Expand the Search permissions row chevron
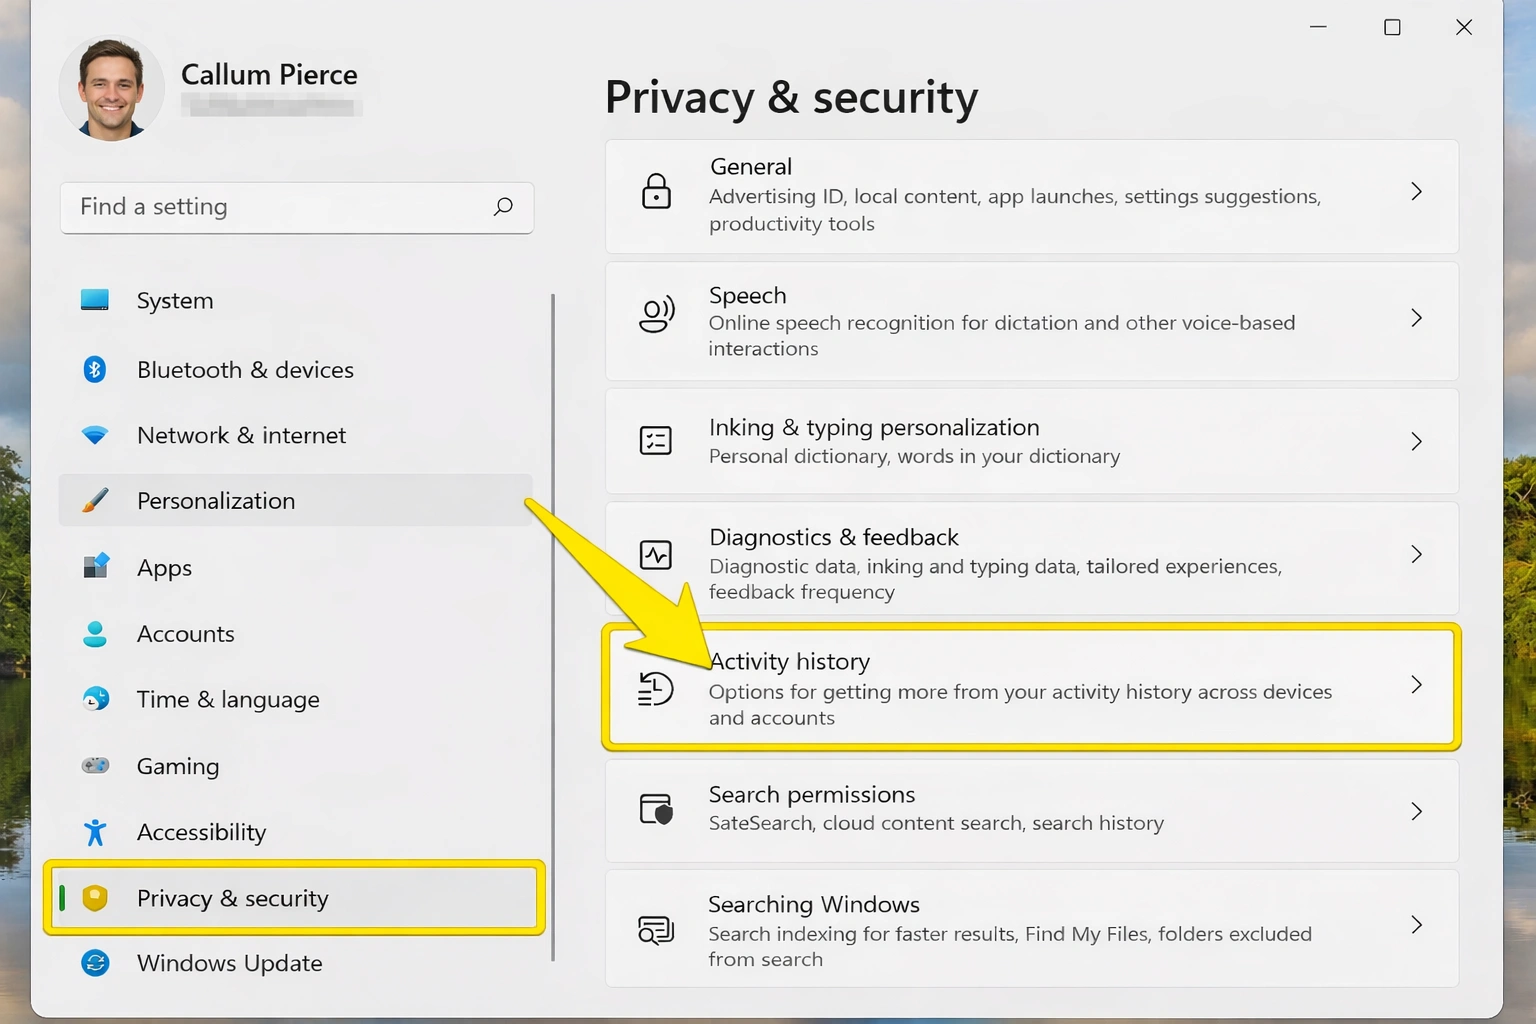Screen dimensions: 1536x1024 (1416, 811)
